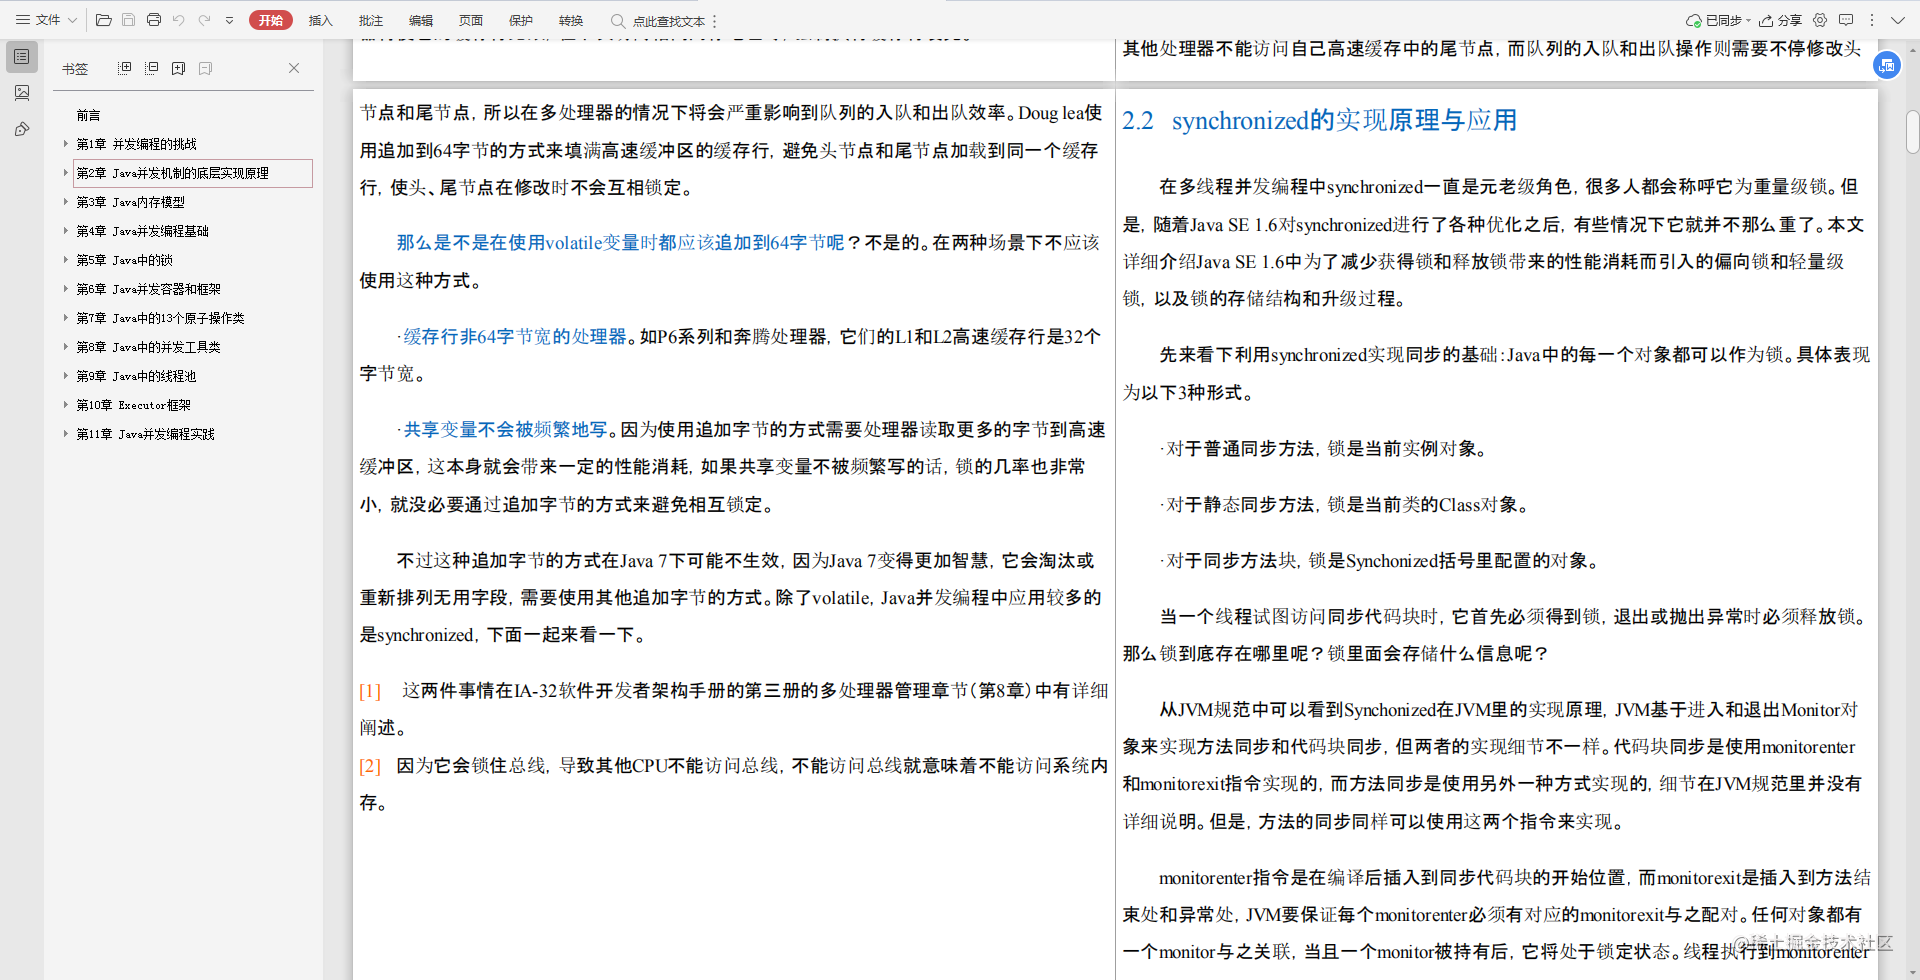Viewport: 1920px width, 980px height.
Task: Click the add bookmark icon
Action: click(178, 68)
